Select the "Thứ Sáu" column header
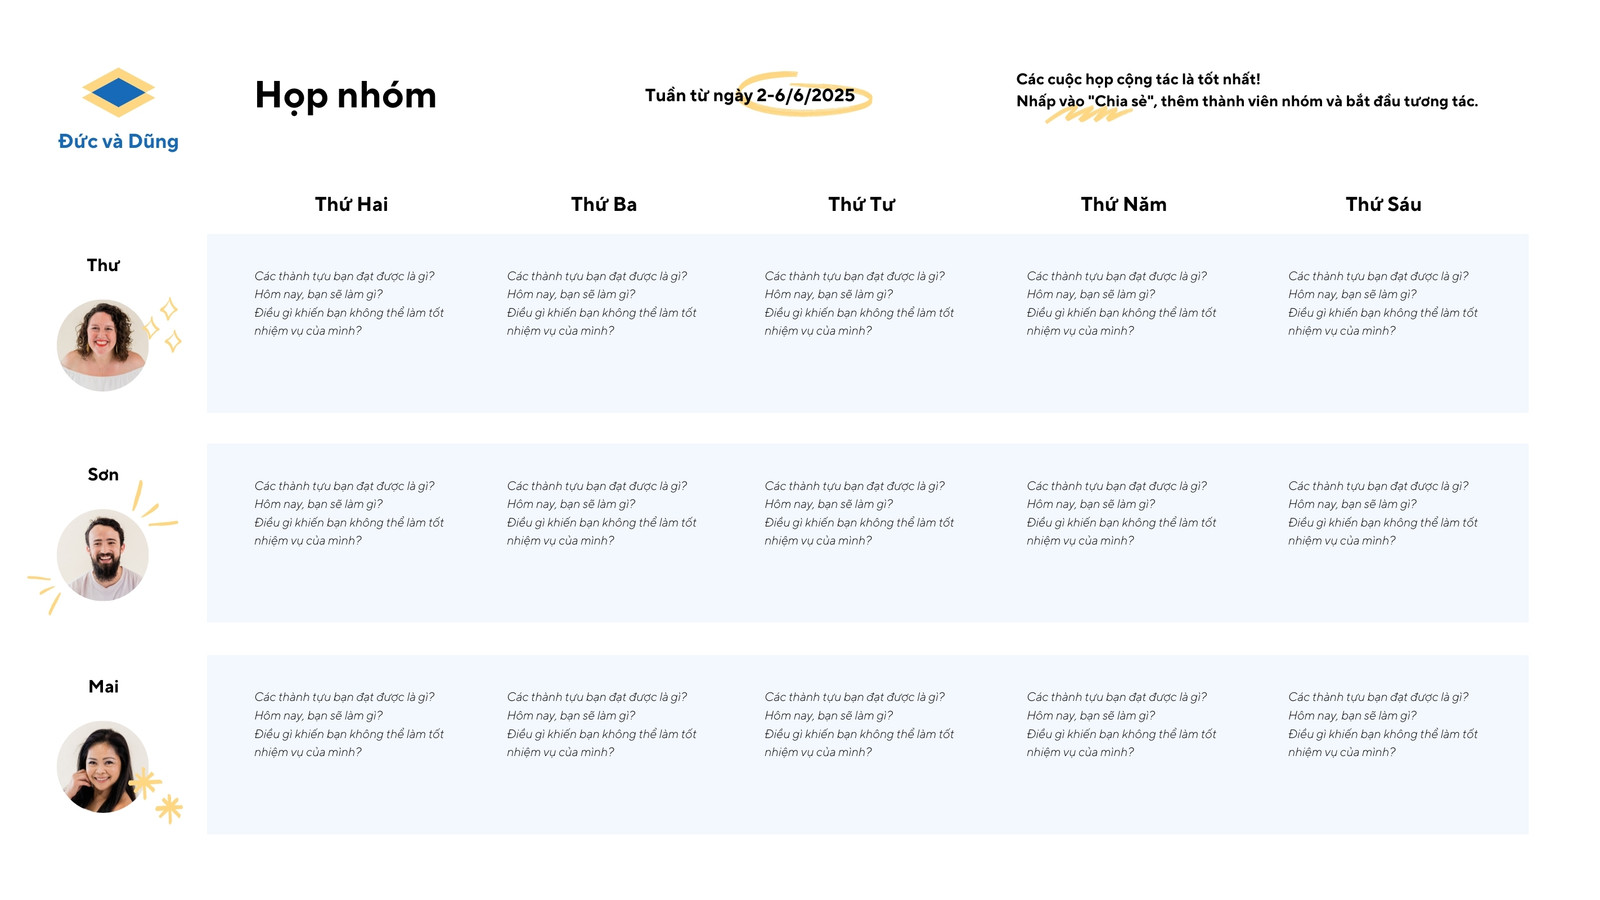 tap(1383, 204)
